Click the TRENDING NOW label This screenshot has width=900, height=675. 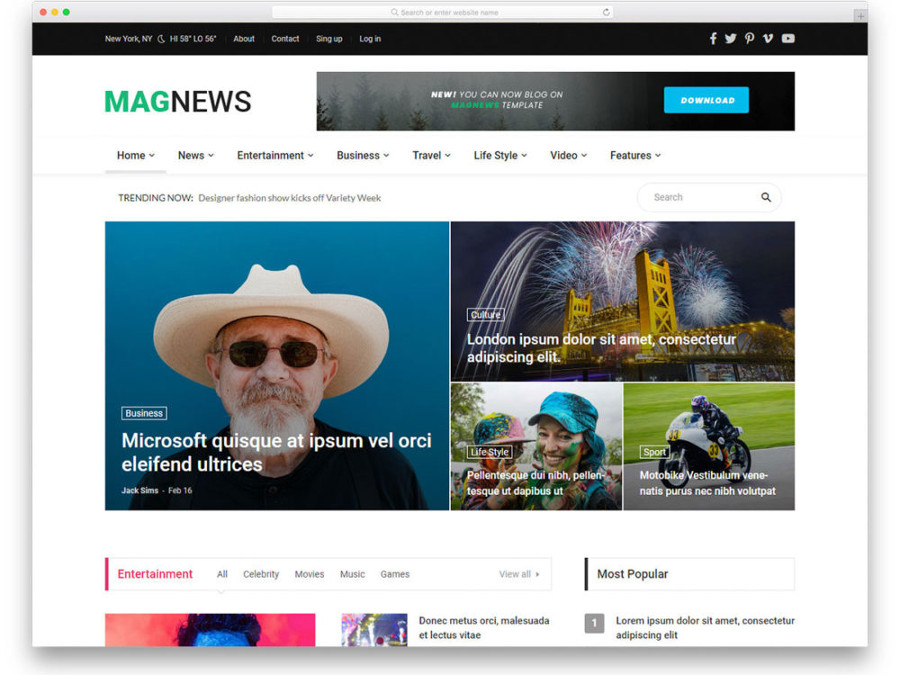coord(156,198)
